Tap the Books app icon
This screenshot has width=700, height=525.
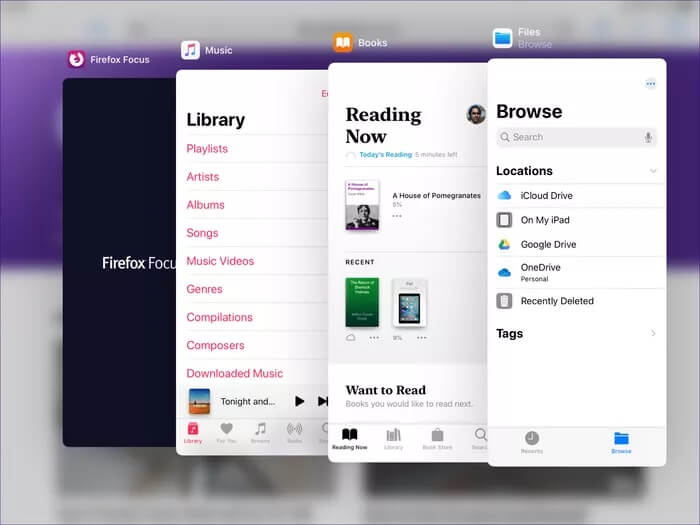coord(343,42)
